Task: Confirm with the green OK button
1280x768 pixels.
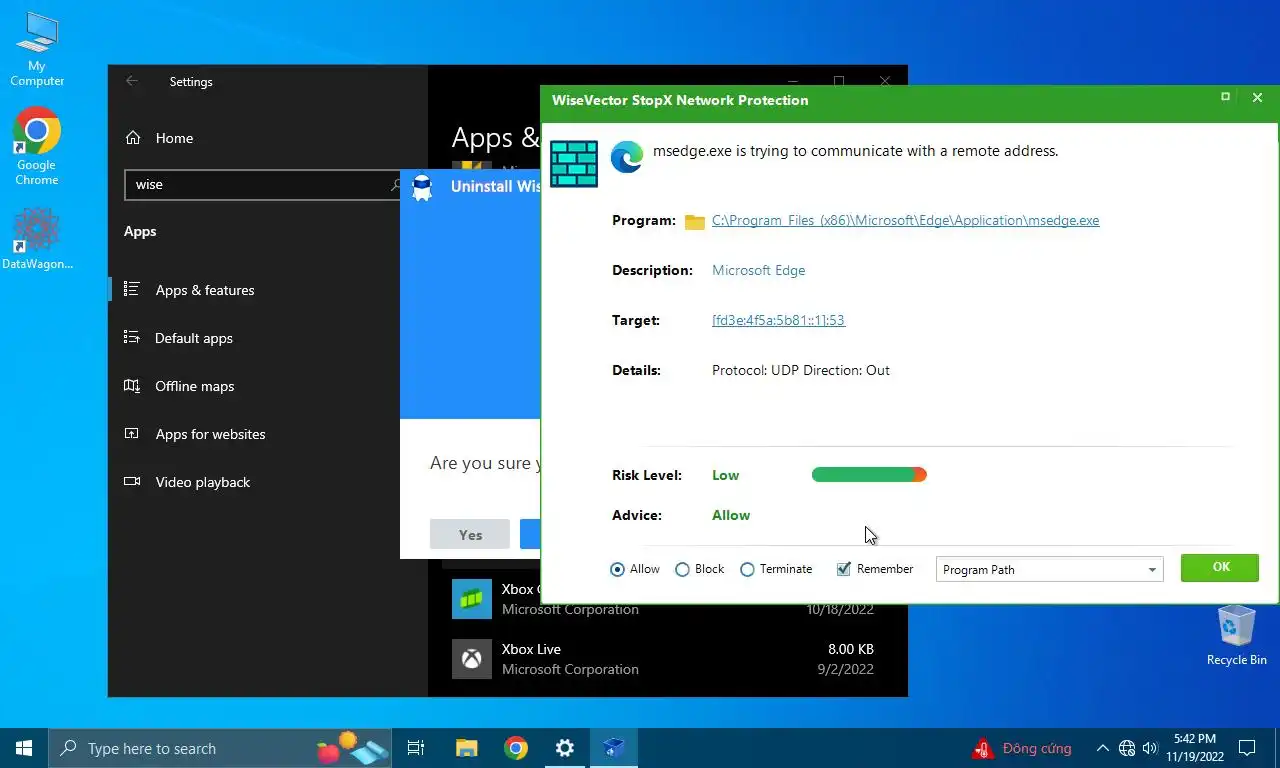Action: click(x=1220, y=567)
